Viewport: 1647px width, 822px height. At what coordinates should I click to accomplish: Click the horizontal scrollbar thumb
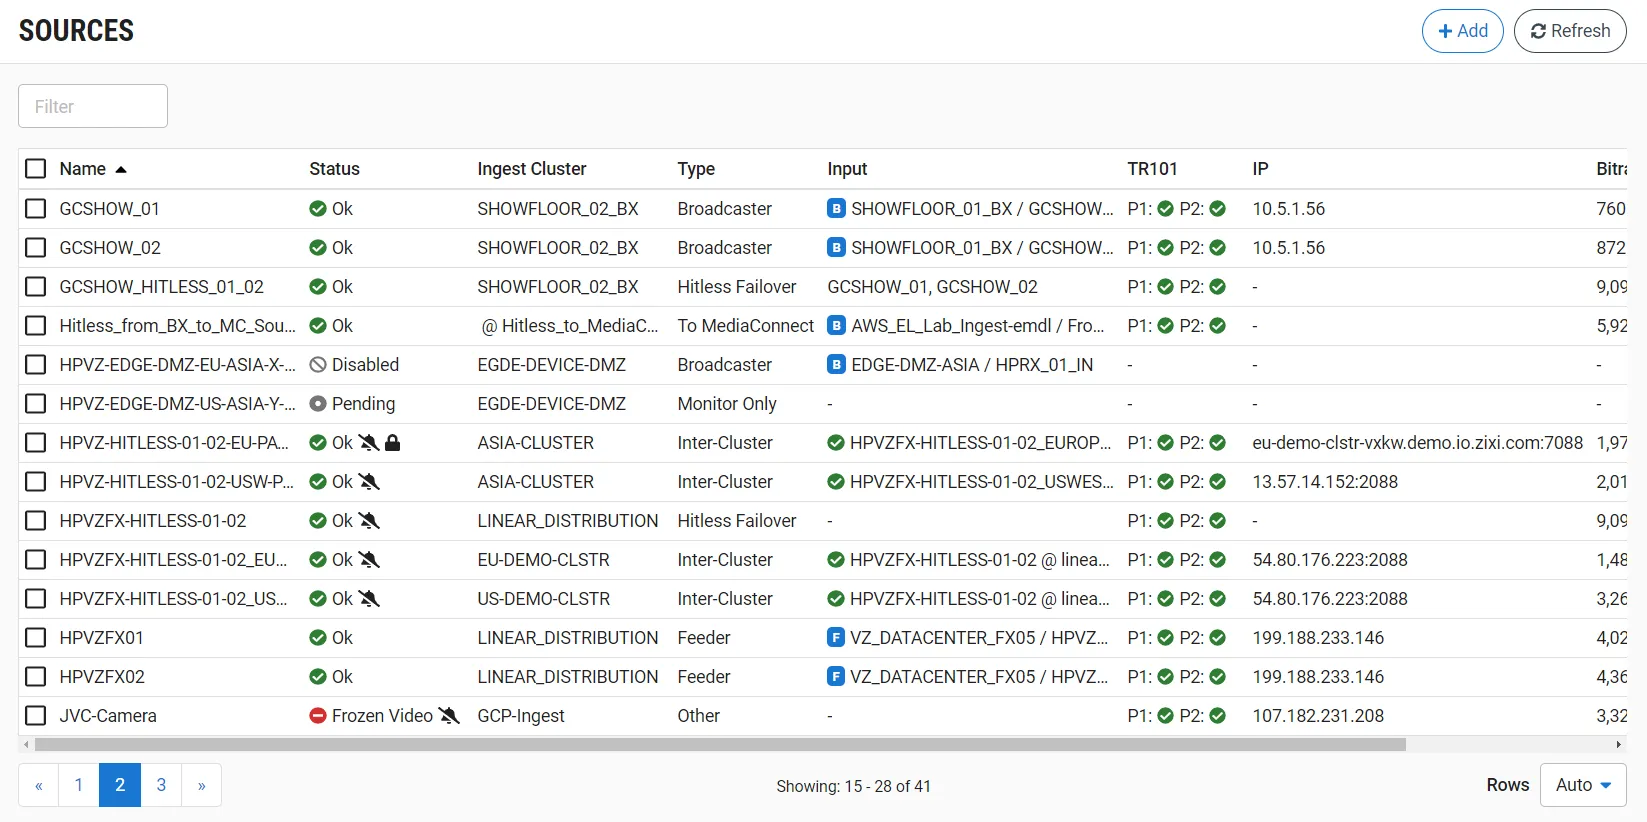720,744
